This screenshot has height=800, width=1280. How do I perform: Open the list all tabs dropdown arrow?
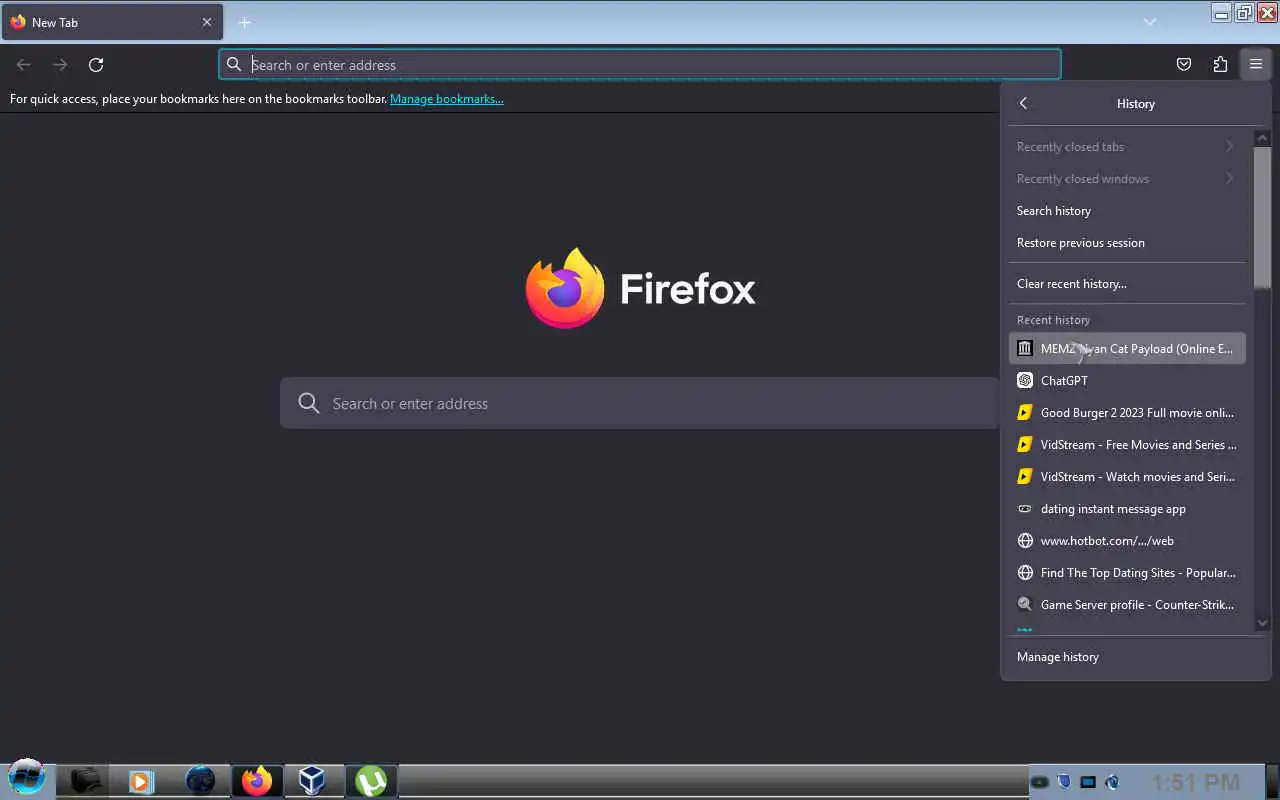[x=1150, y=22]
